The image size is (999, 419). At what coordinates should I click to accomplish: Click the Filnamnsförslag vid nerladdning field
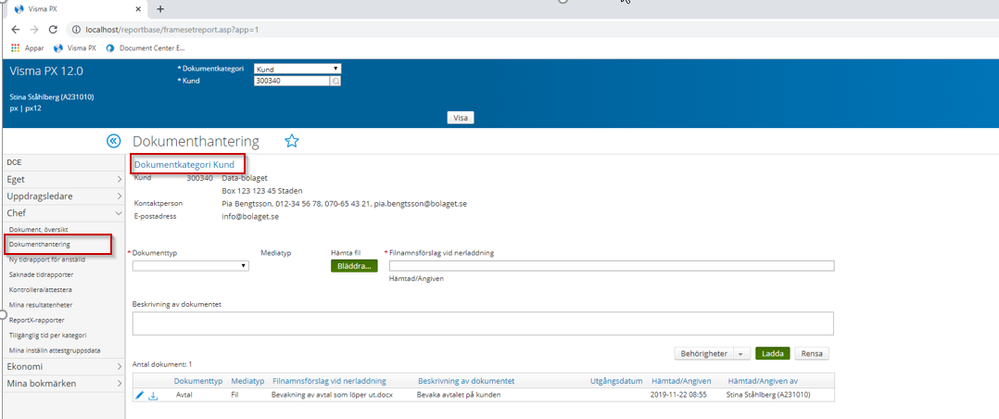coord(612,266)
